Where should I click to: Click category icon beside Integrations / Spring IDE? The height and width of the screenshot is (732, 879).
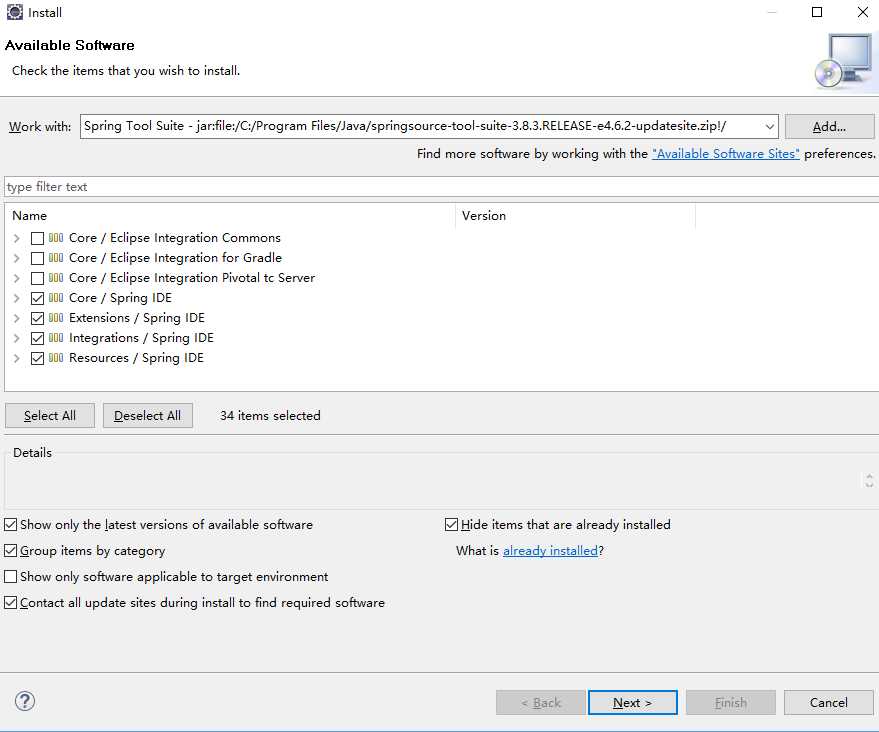tap(55, 338)
